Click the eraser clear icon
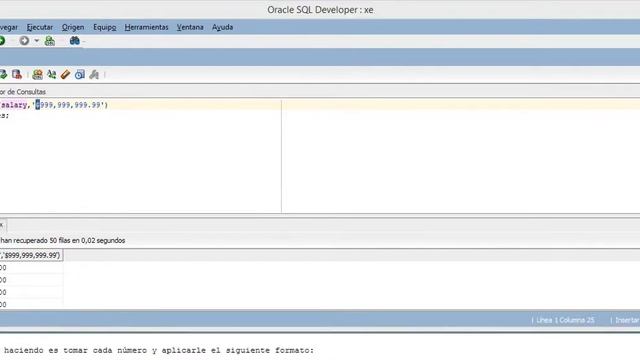 click(x=65, y=74)
